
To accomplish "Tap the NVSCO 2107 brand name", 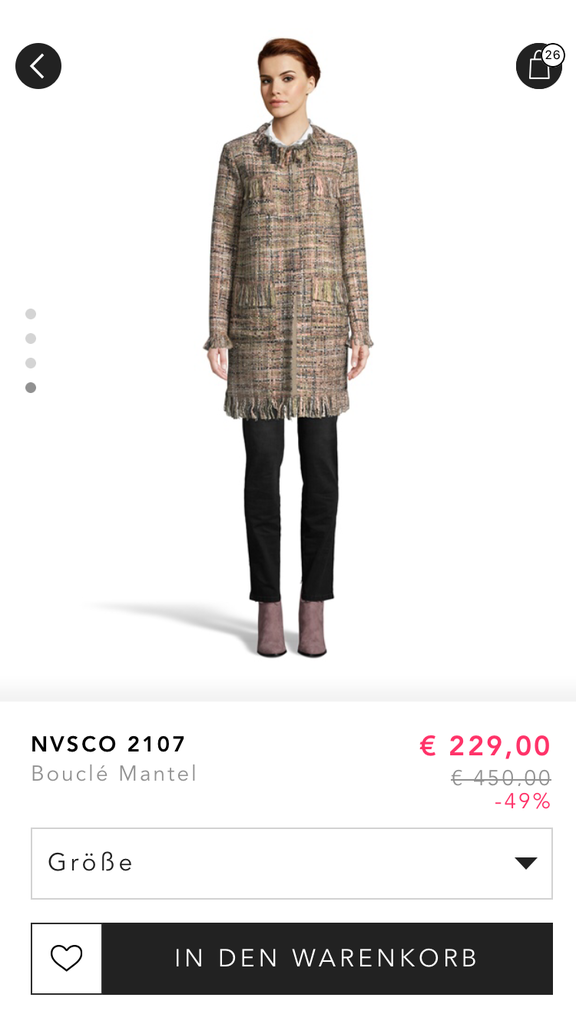I will pos(108,744).
